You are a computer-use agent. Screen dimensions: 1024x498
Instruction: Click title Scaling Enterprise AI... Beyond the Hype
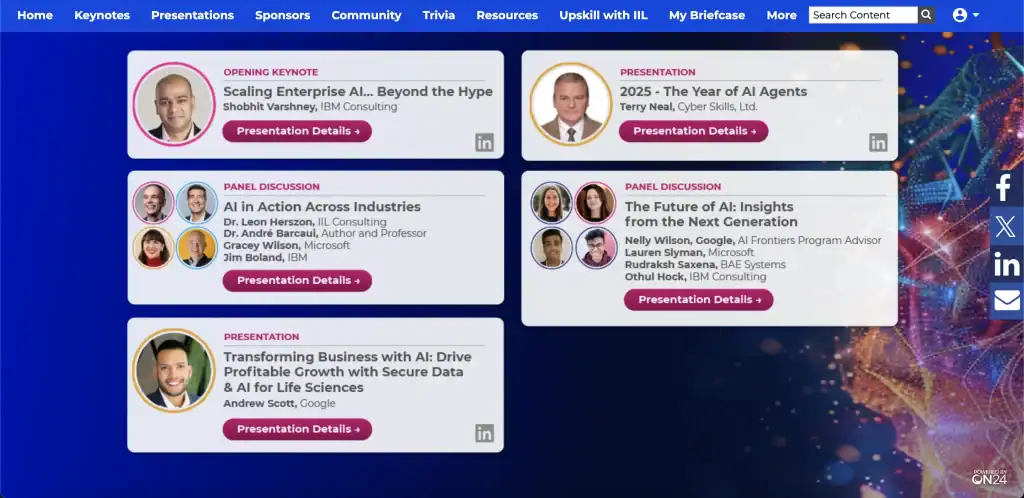(x=358, y=91)
